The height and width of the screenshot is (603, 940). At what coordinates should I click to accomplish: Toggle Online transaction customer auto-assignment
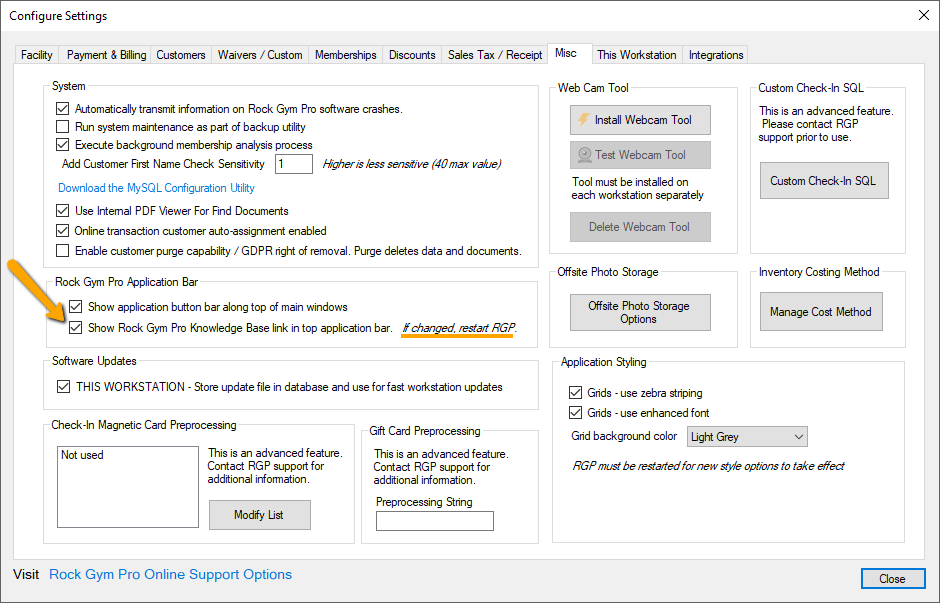click(62, 231)
